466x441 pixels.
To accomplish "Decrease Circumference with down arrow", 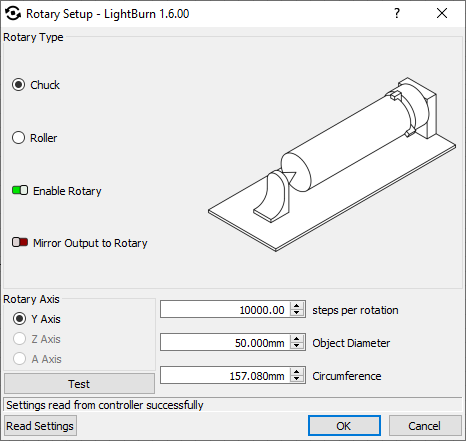I will point(297,379).
